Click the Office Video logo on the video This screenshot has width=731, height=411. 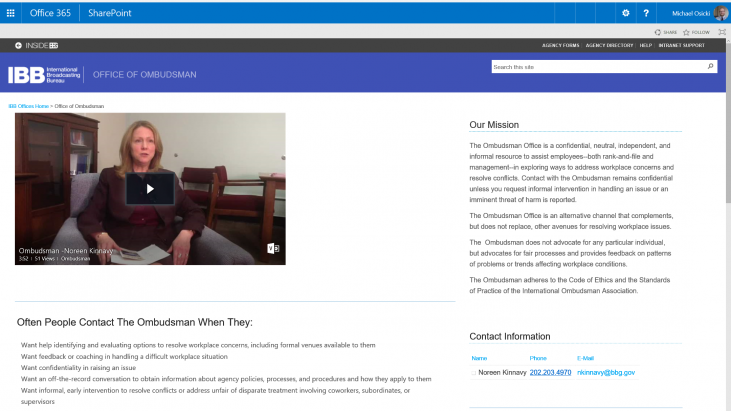click(273, 248)
